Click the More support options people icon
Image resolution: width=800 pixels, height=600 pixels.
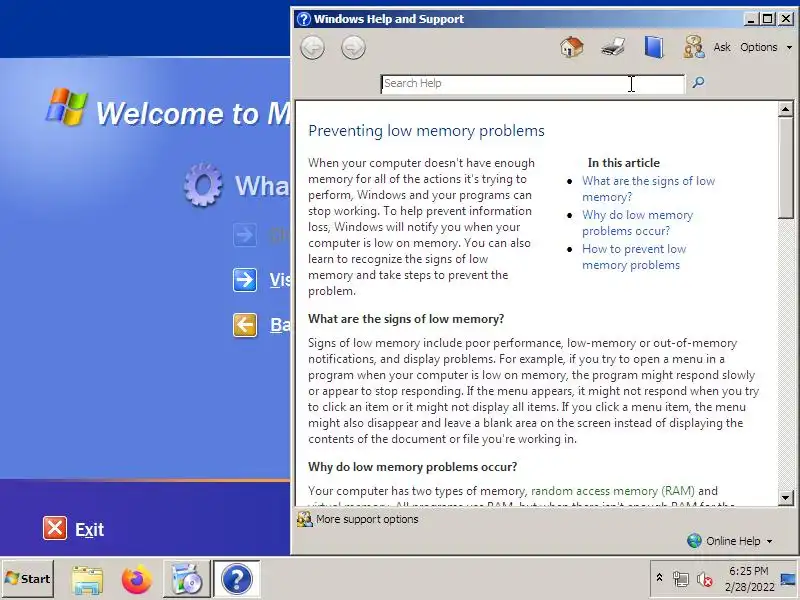[305, 519]
